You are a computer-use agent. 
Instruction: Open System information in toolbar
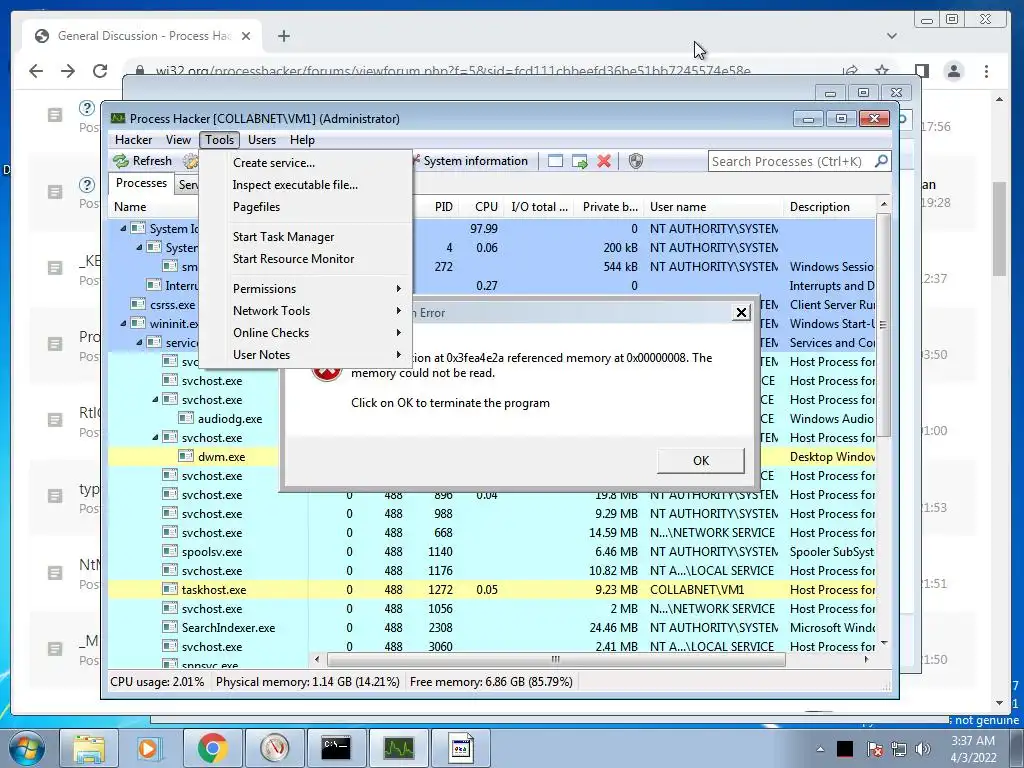tap(475, 161)
